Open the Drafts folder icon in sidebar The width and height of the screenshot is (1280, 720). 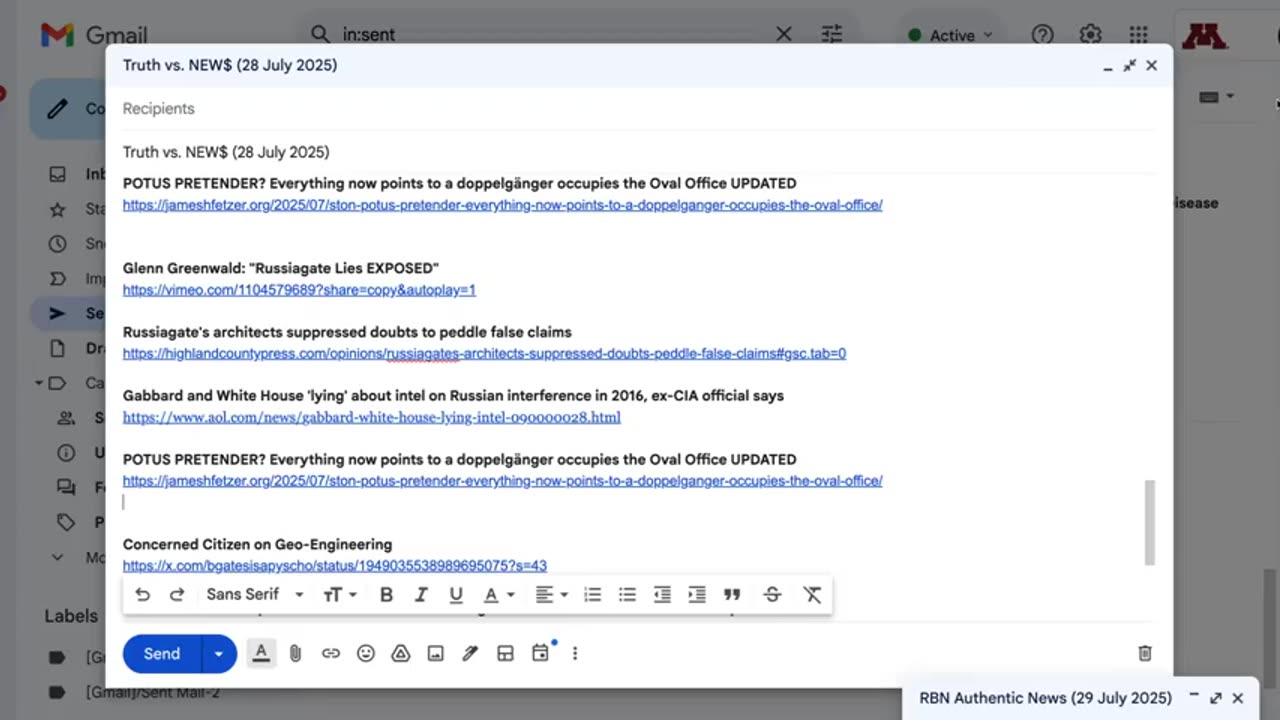click(57, 349)
